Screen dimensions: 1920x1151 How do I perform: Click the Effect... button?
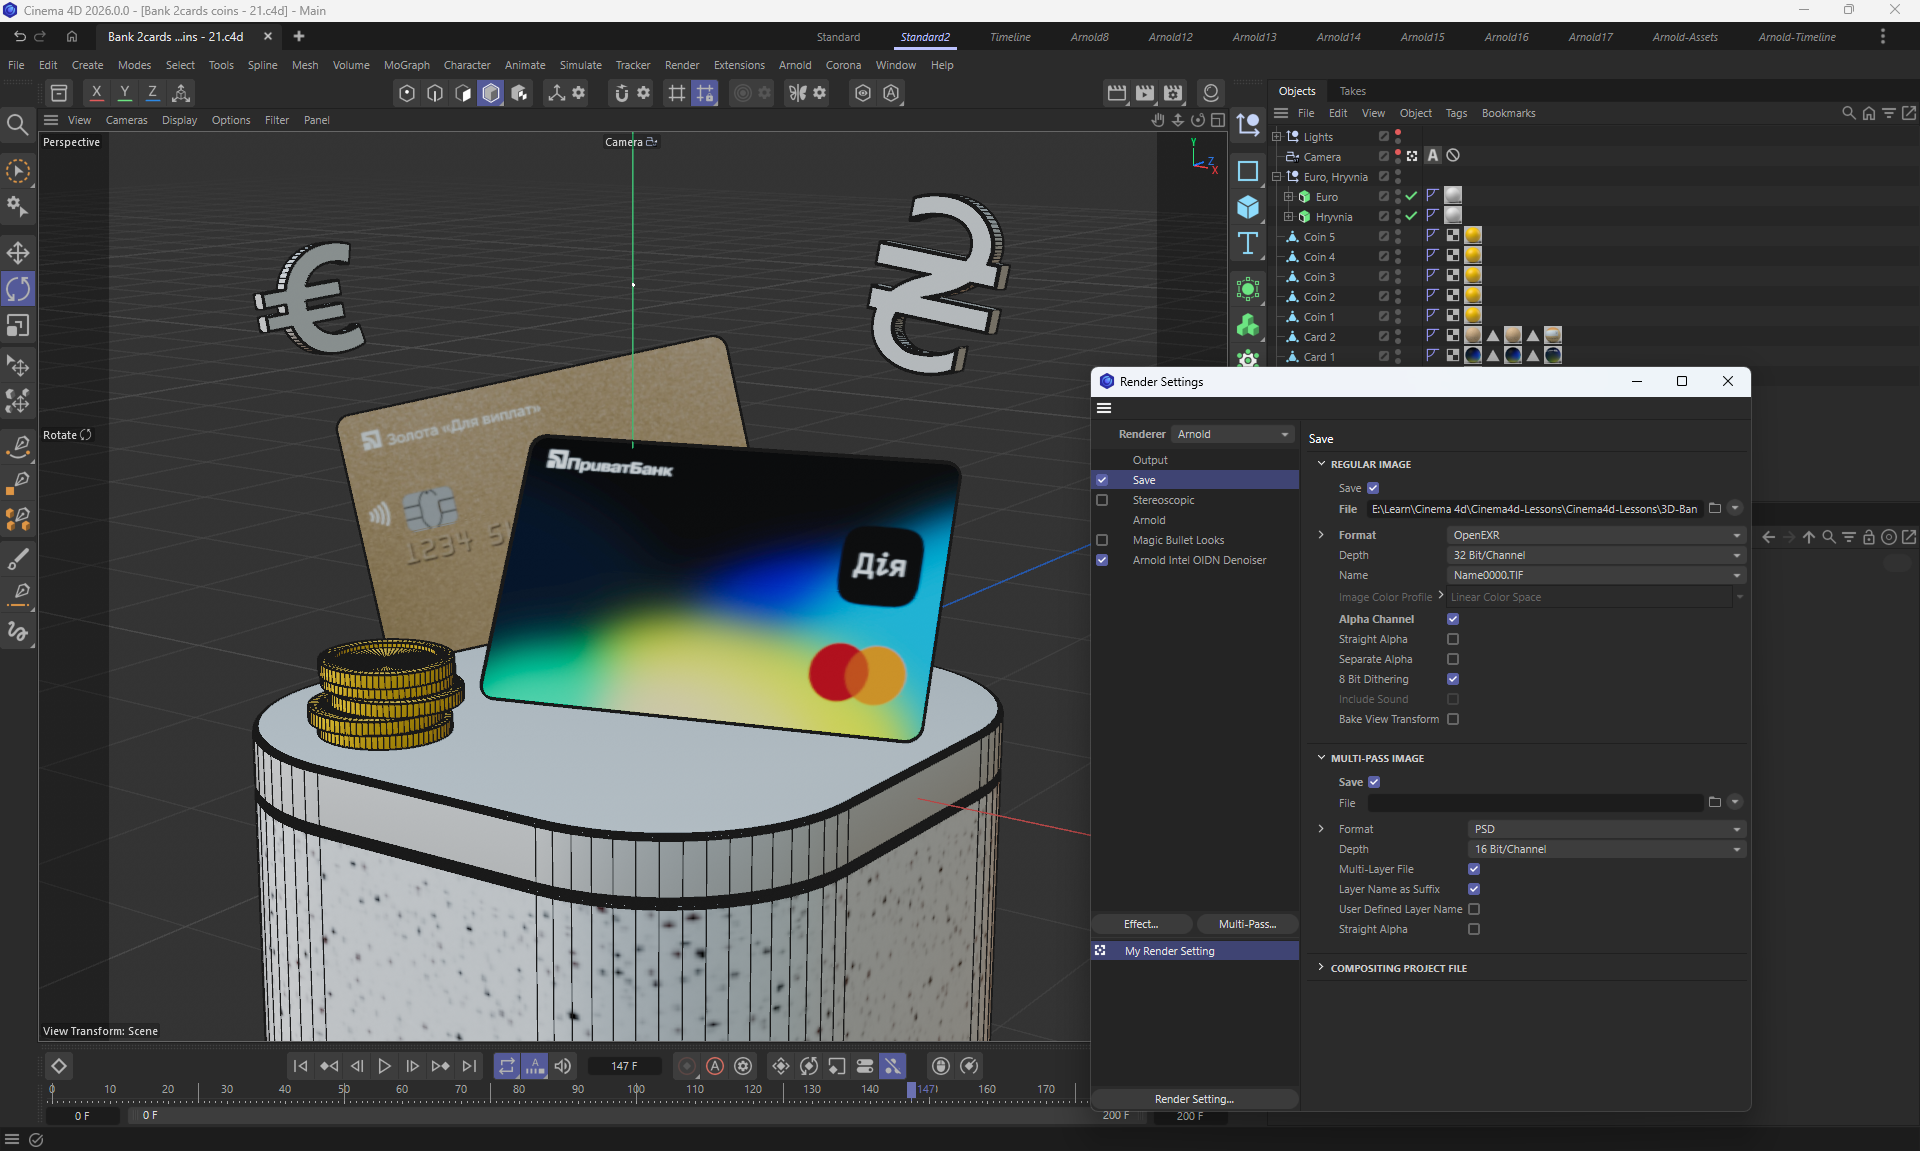pos(1141,924)
